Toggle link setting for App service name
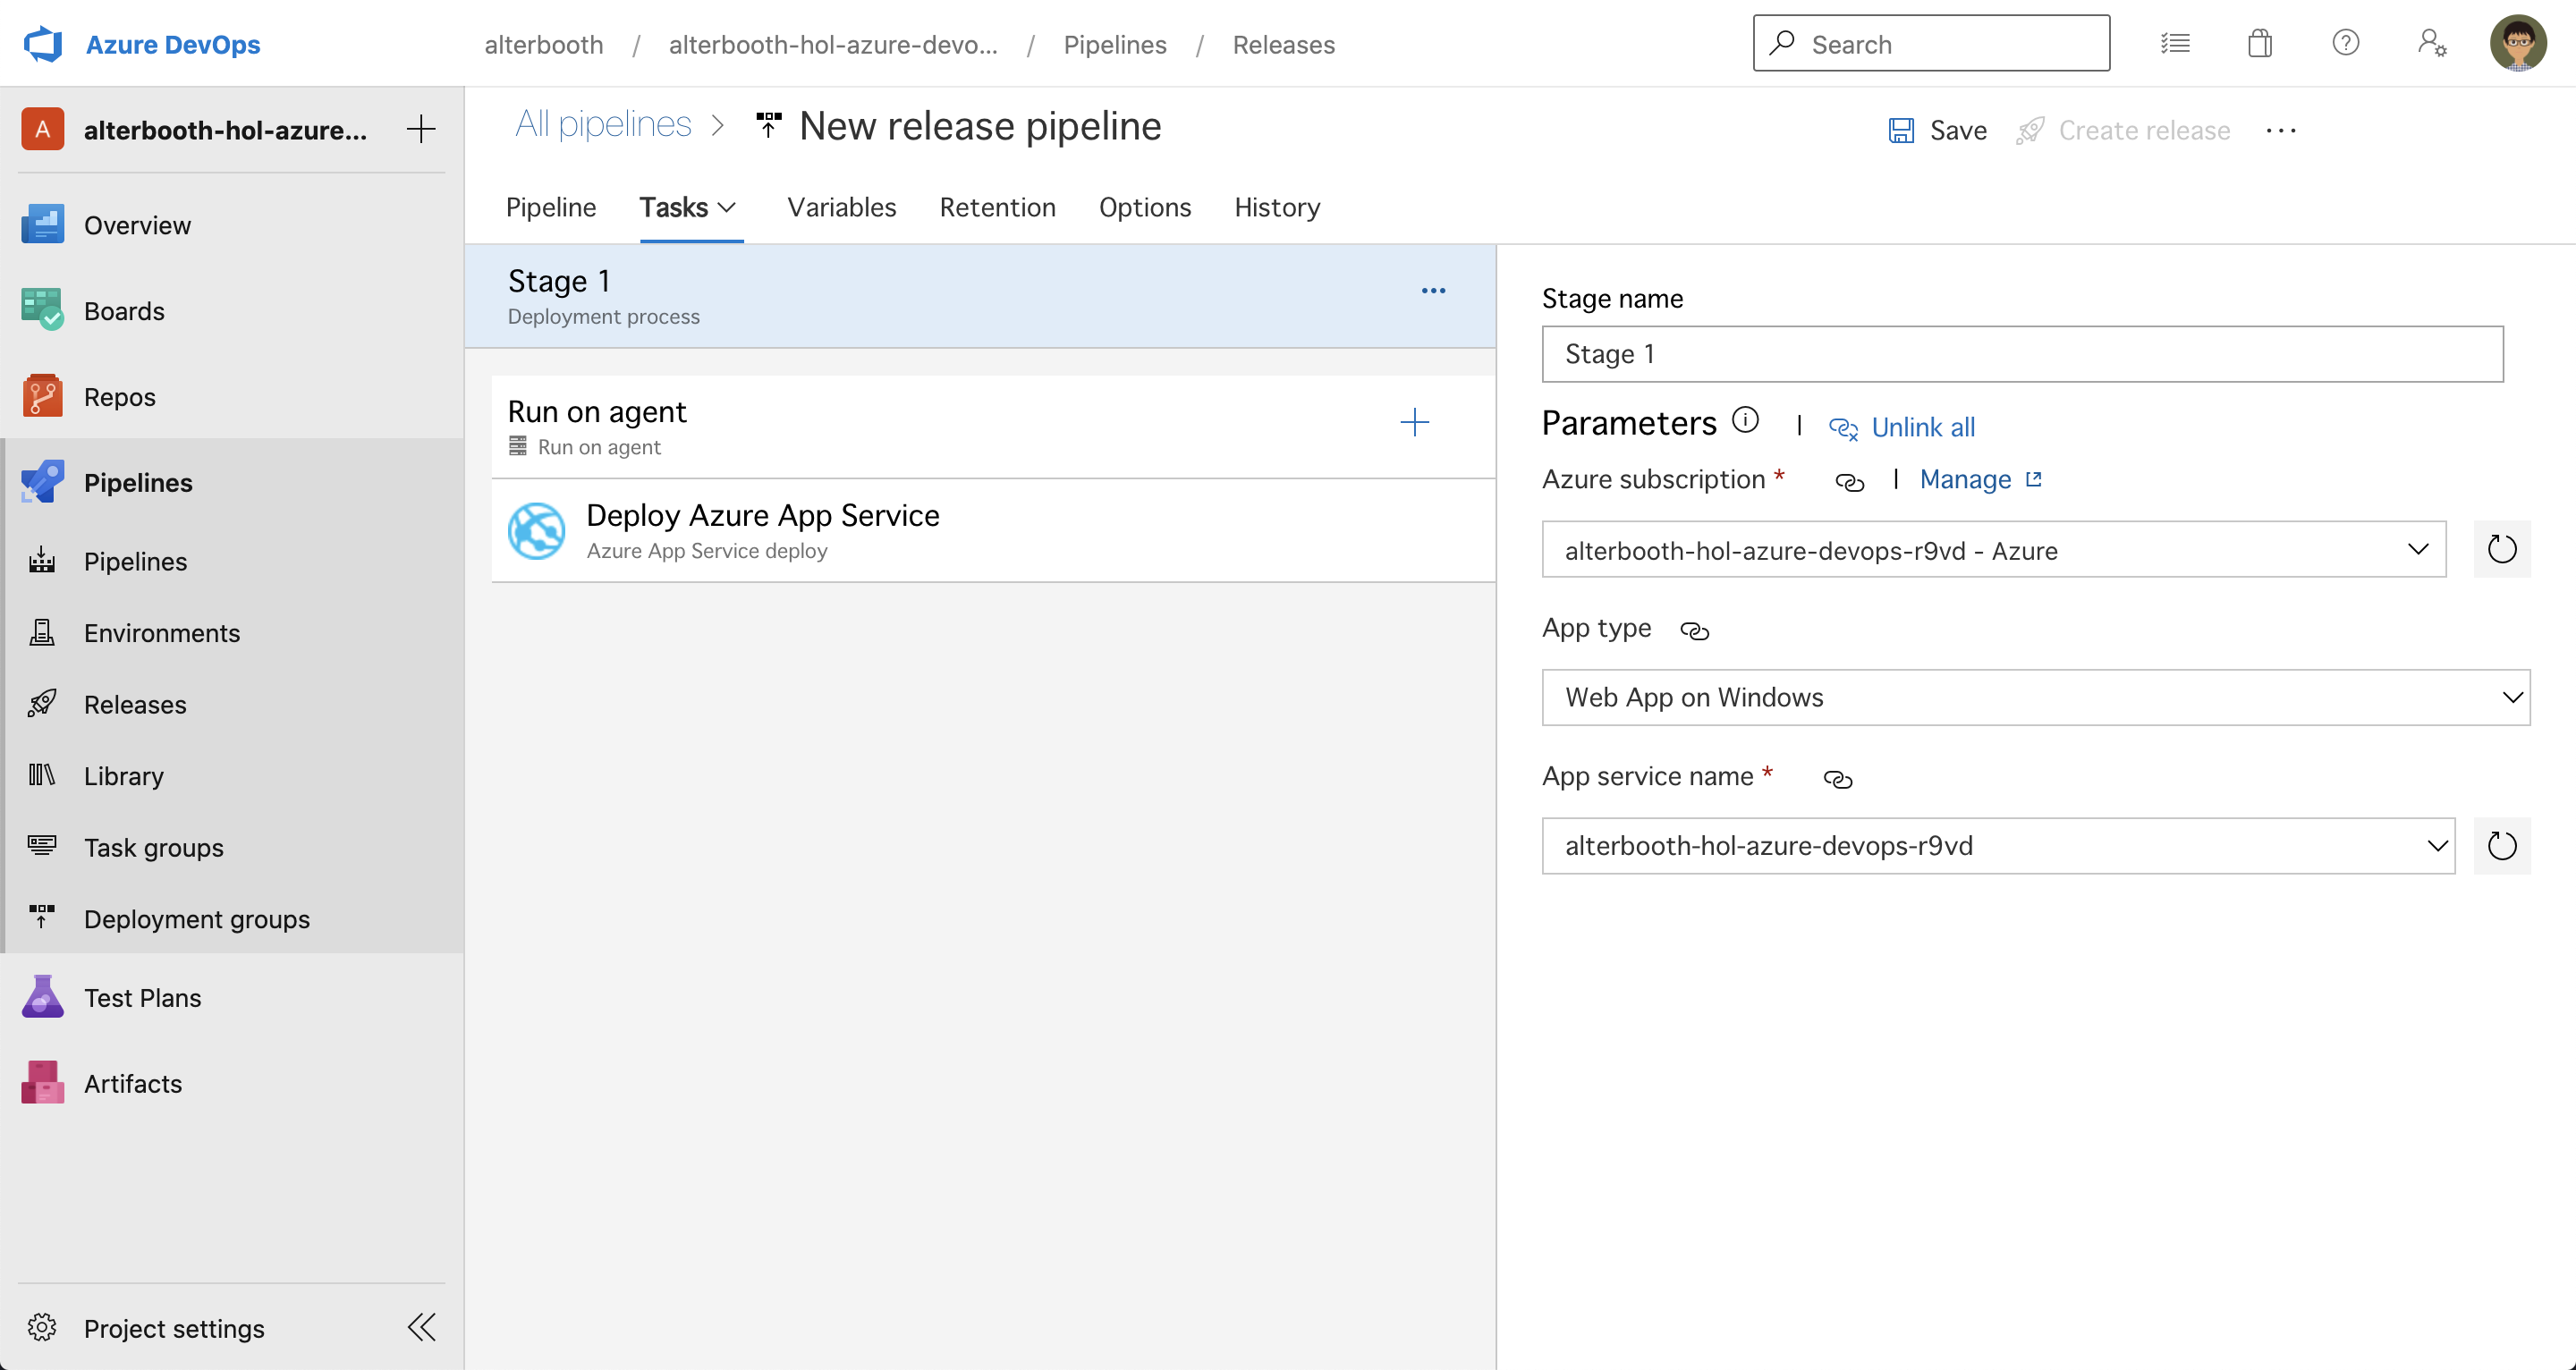 pos(1837,779)
